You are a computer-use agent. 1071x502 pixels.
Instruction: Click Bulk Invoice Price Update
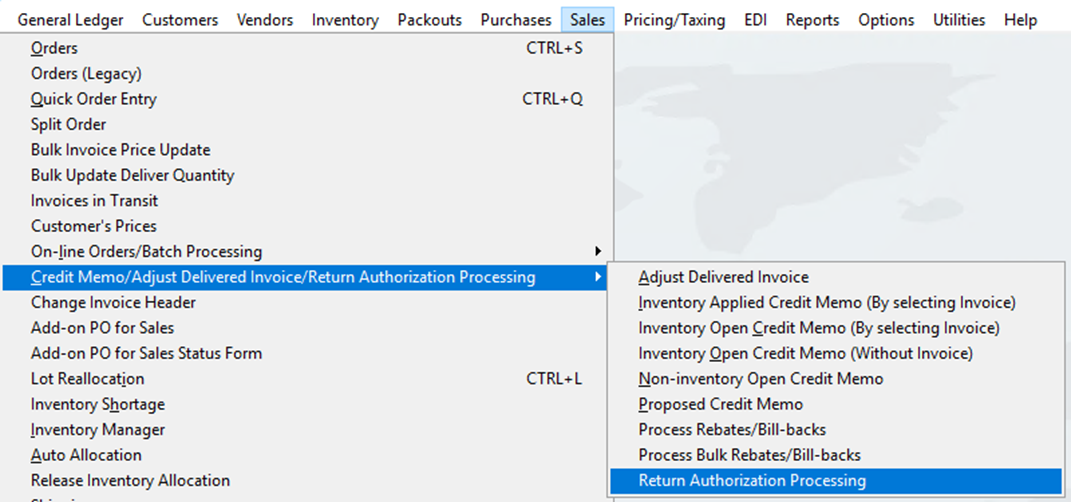click(120, 150)
